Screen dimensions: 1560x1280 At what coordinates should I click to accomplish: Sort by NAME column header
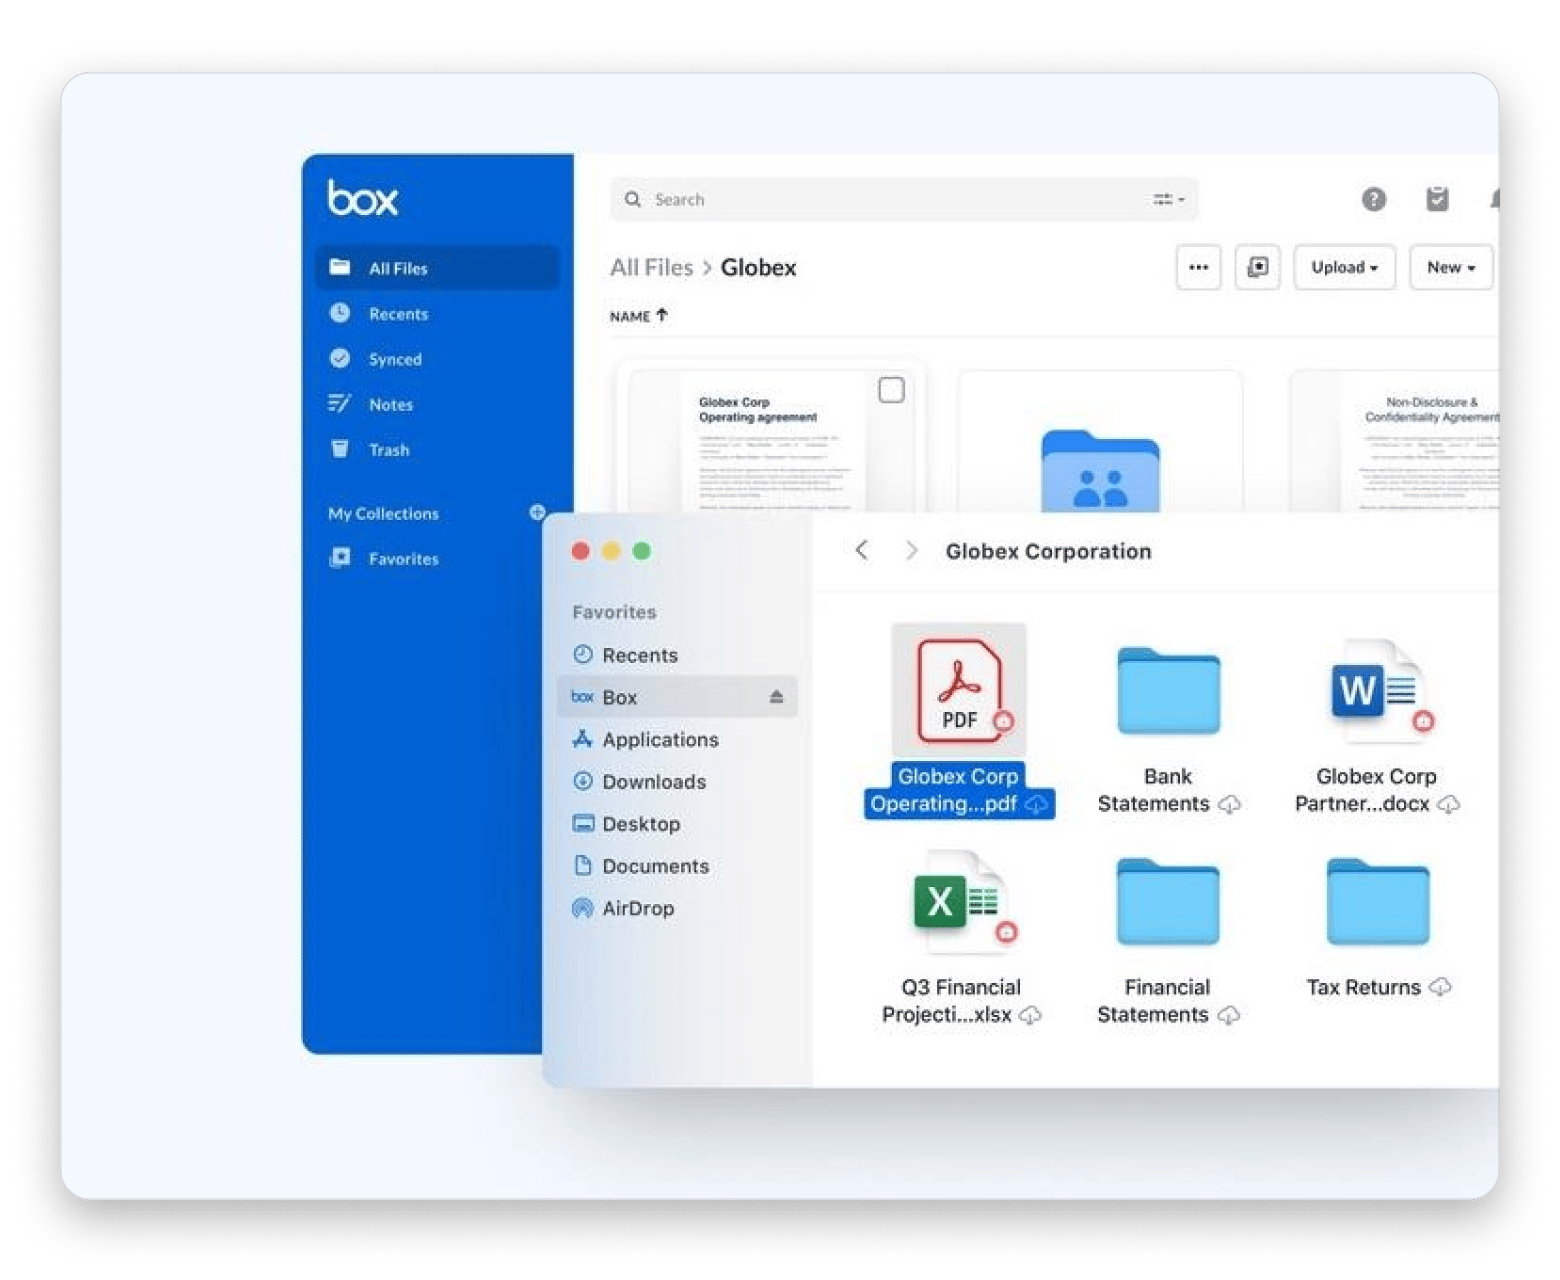(630, 316)
